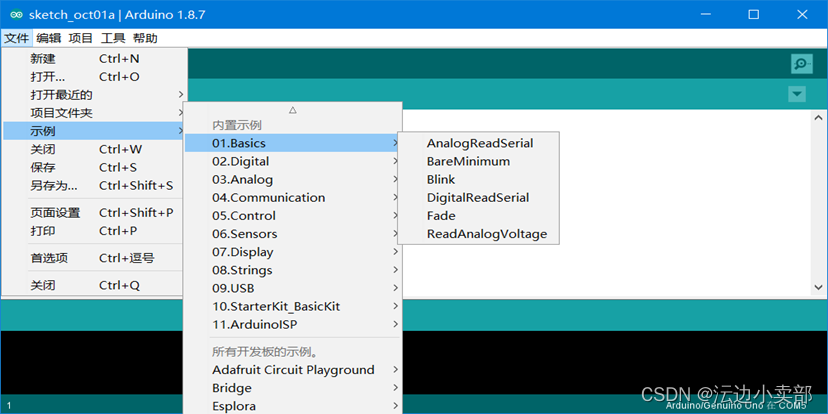Expand the 08.Strings examples submenu

click(293, 270)
